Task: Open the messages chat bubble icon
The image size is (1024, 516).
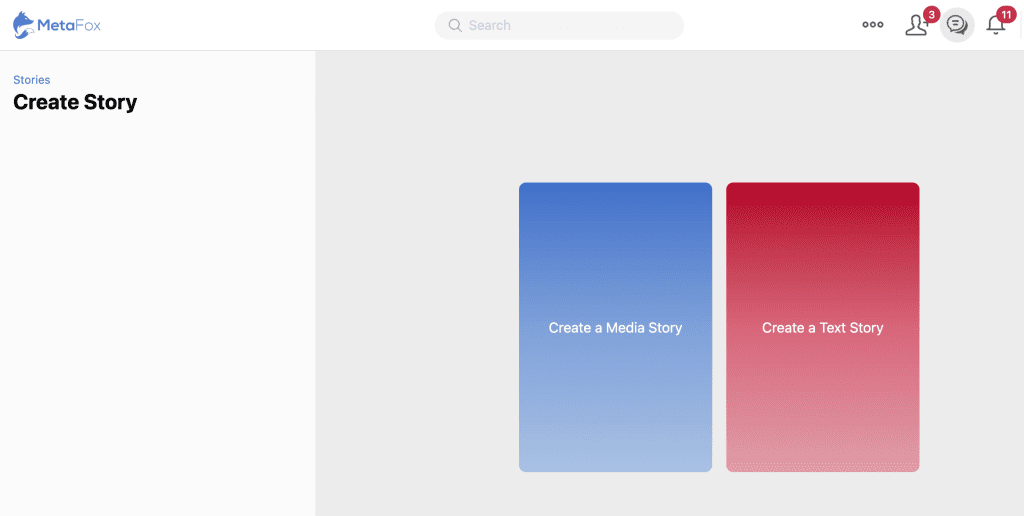Action: (957, 25)
